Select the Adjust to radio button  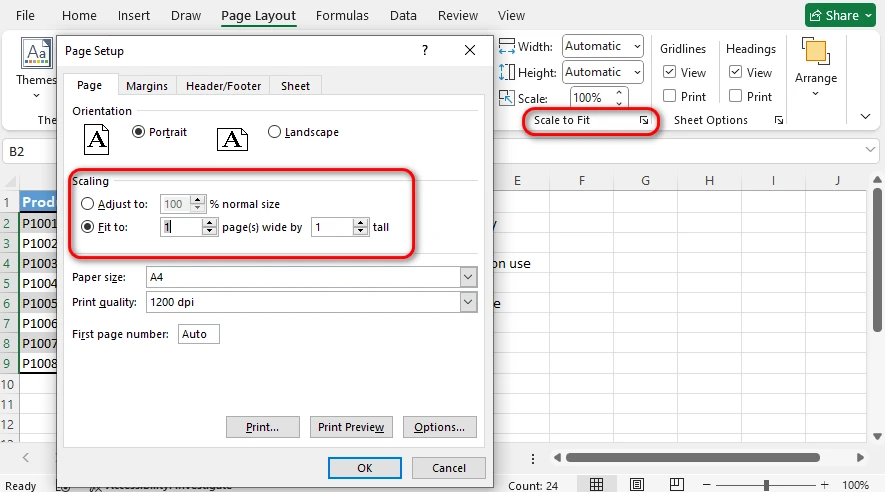coord(87,204)
